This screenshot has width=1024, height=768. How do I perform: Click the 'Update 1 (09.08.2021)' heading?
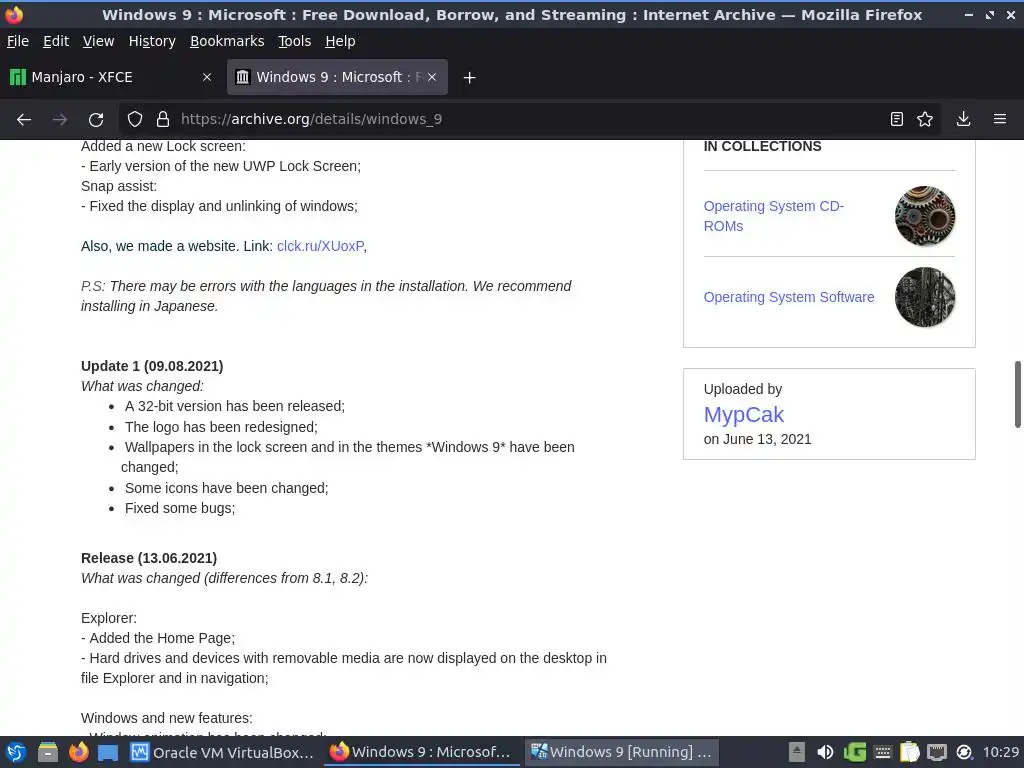point(152,366)
